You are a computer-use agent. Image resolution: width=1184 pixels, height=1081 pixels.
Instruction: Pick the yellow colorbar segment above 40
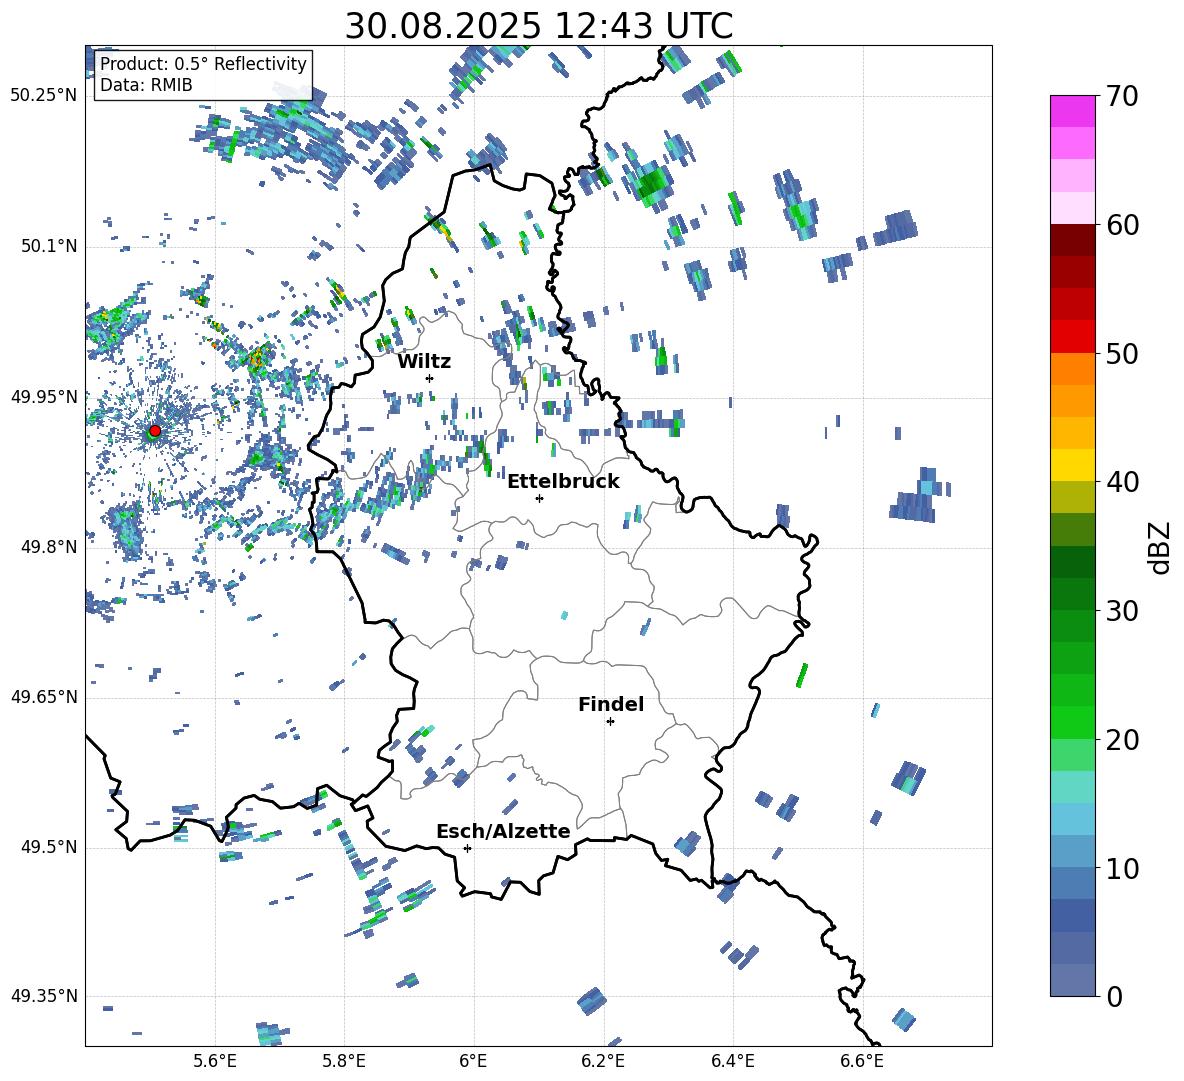point(1072,465)
